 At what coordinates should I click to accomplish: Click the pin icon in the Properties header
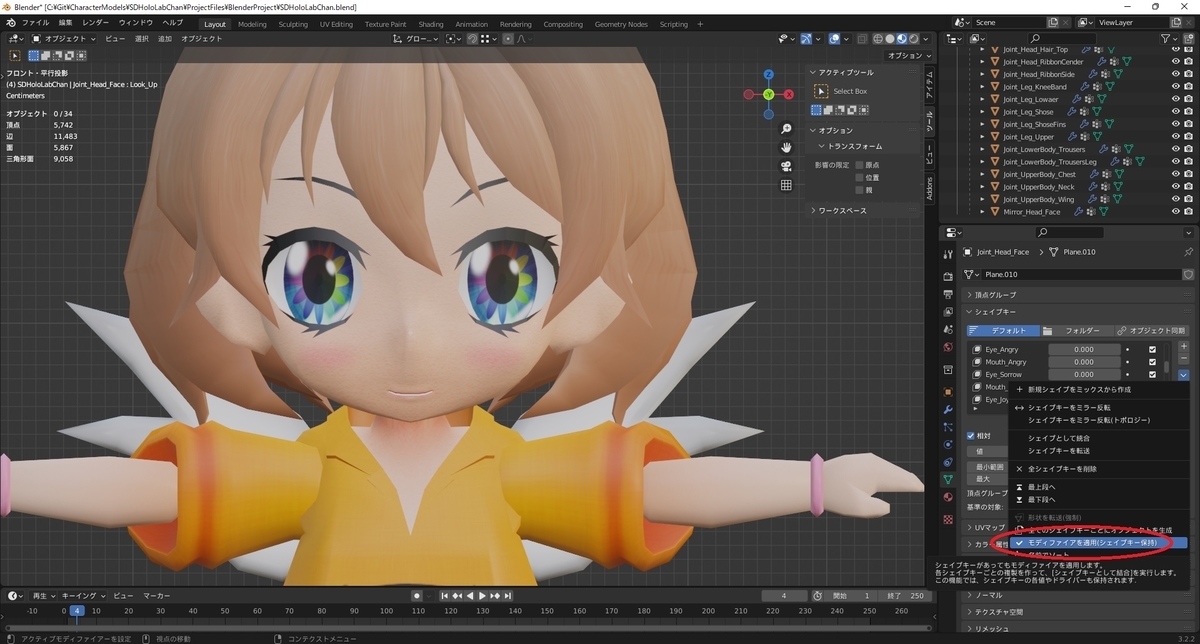click(x=1188, y=252)
